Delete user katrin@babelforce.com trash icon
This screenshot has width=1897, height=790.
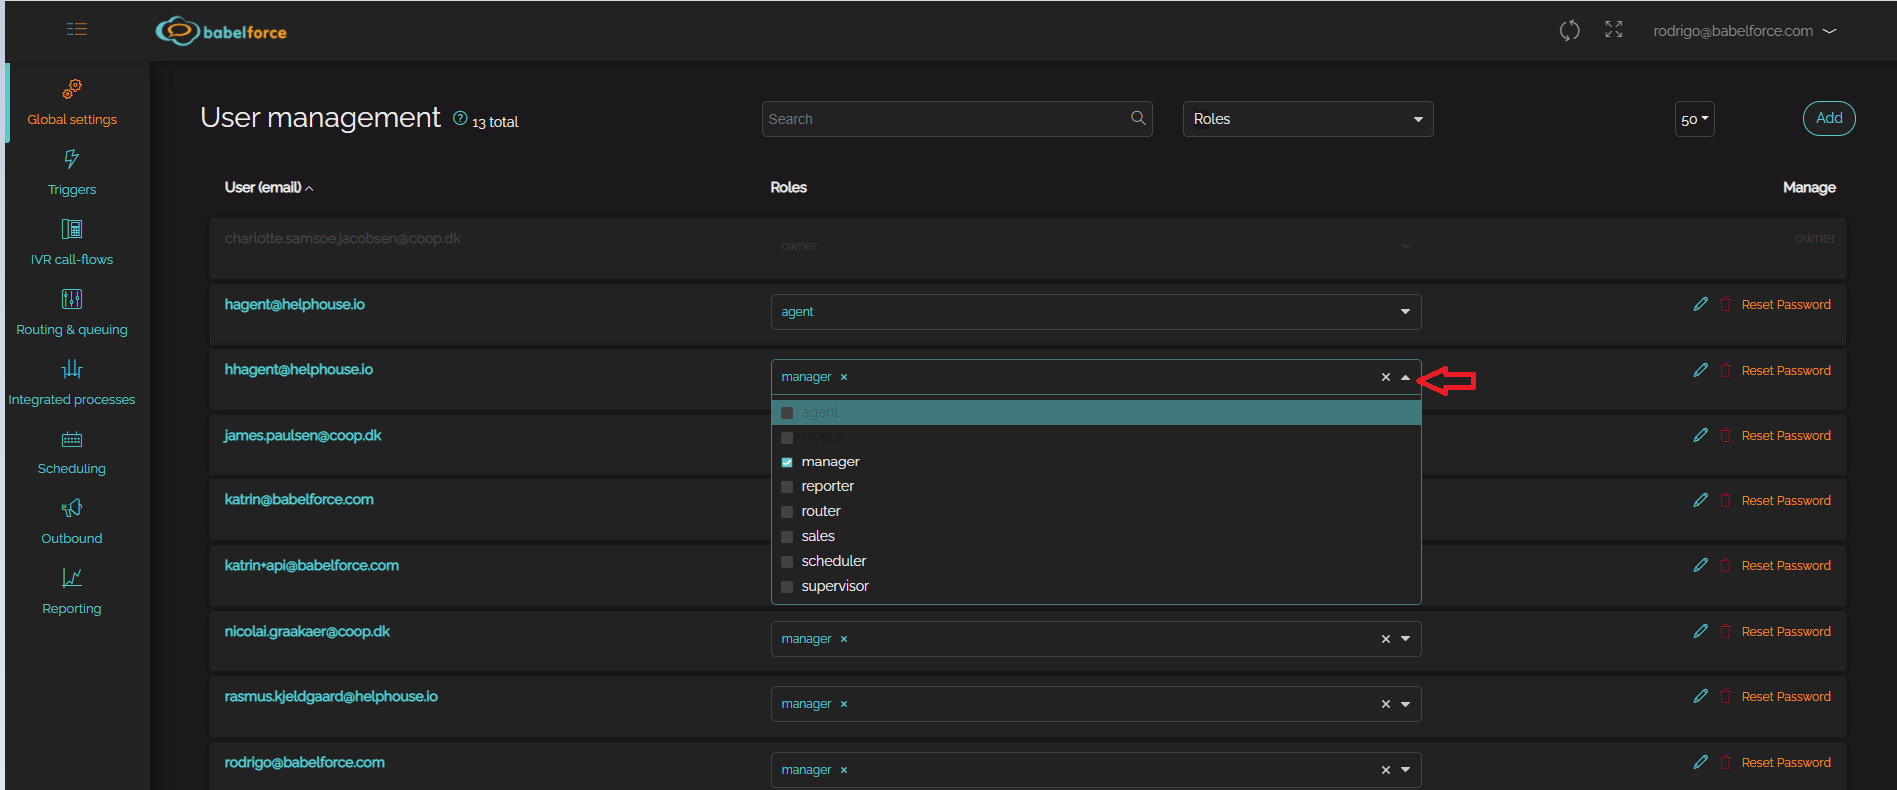[x=1725, y=500]
